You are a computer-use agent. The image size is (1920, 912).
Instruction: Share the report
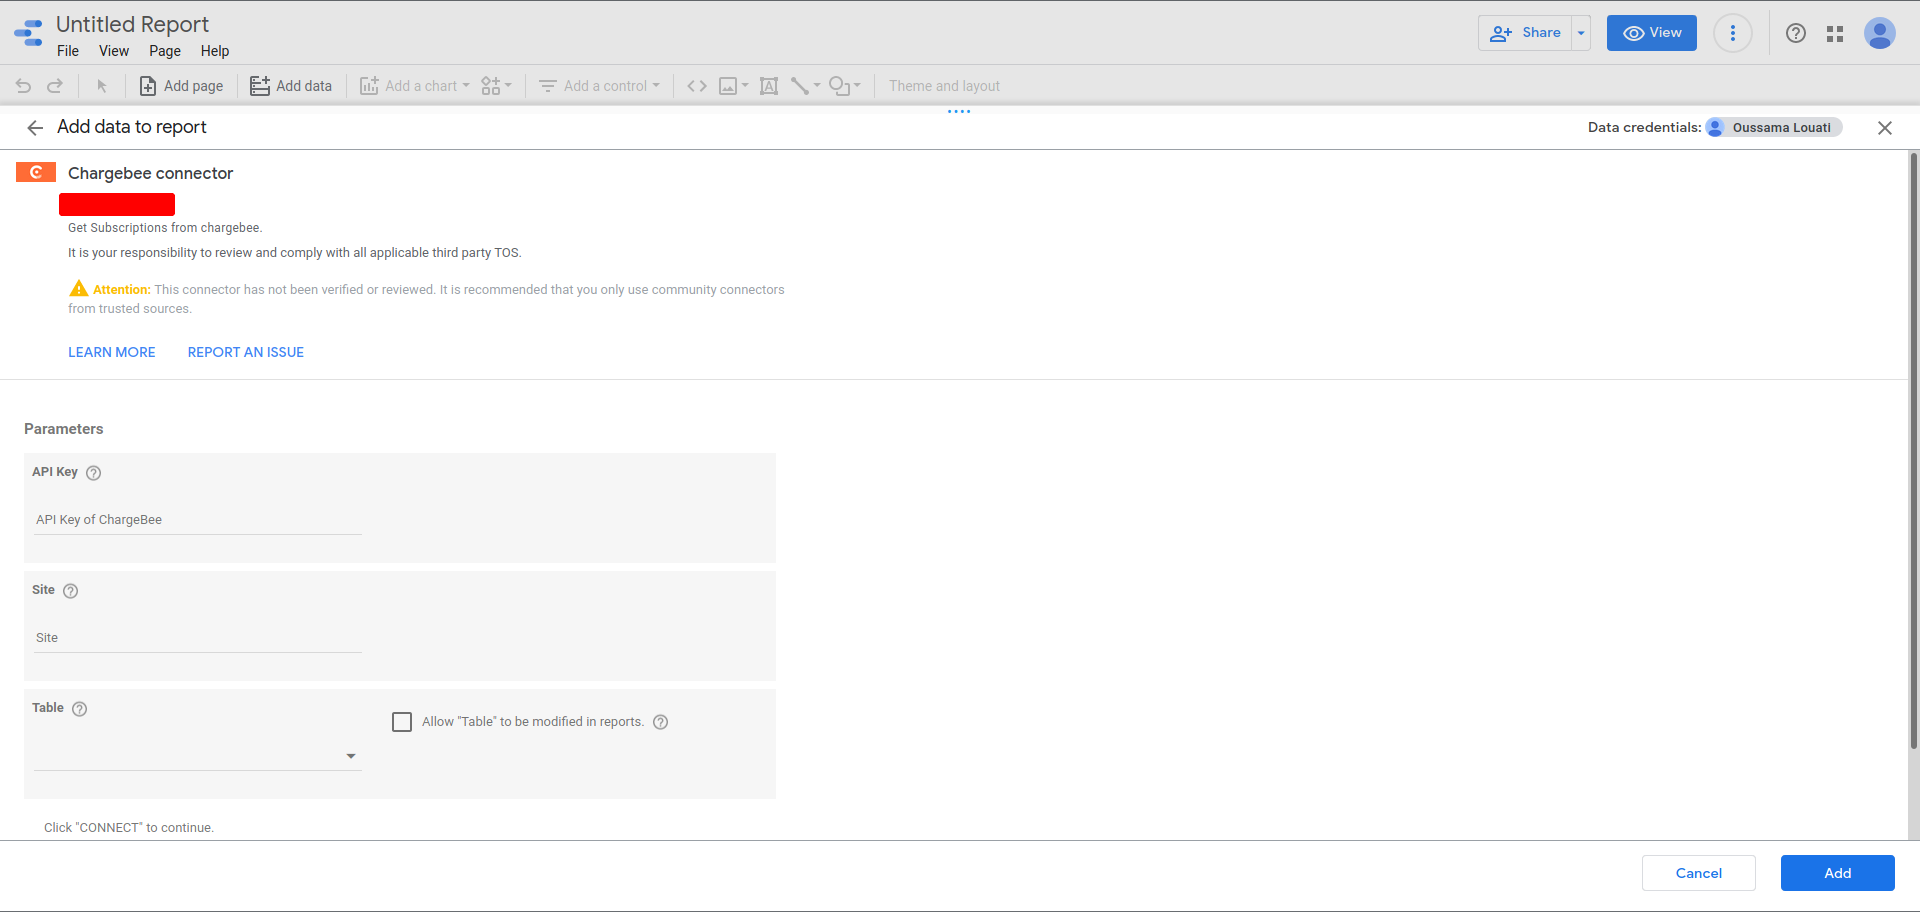(x=1525, y=33)
